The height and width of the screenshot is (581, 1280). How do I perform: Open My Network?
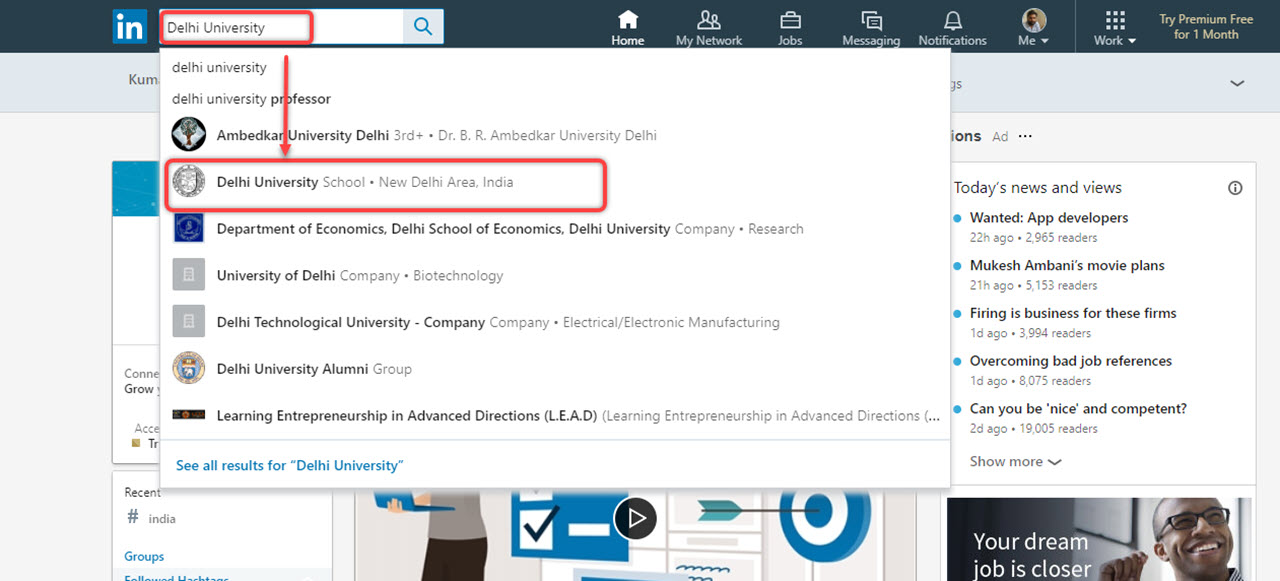709,28
